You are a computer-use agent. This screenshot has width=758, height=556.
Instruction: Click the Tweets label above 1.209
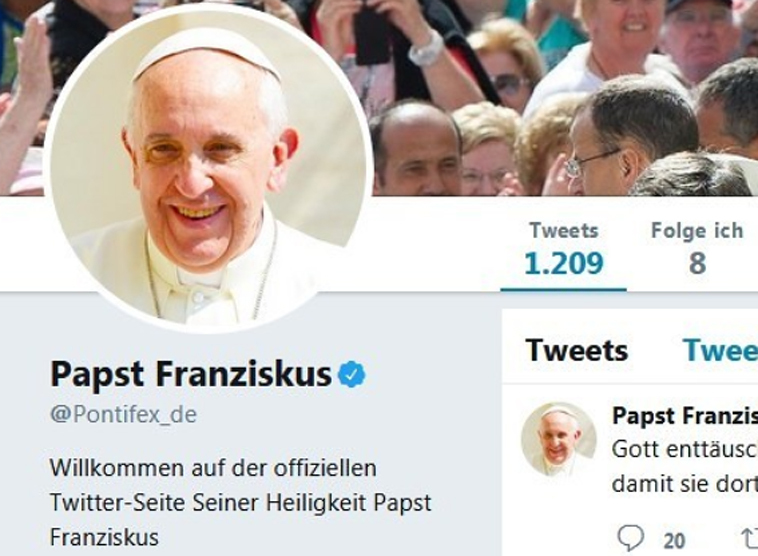[x=564, y=231]
